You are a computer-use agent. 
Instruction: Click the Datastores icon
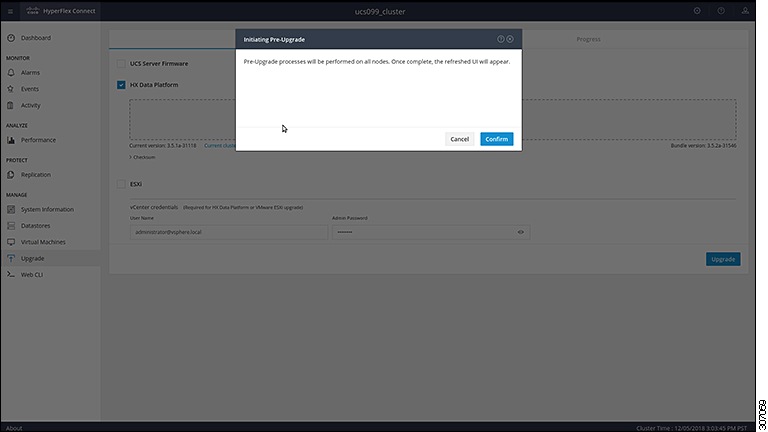pos(11,226)
